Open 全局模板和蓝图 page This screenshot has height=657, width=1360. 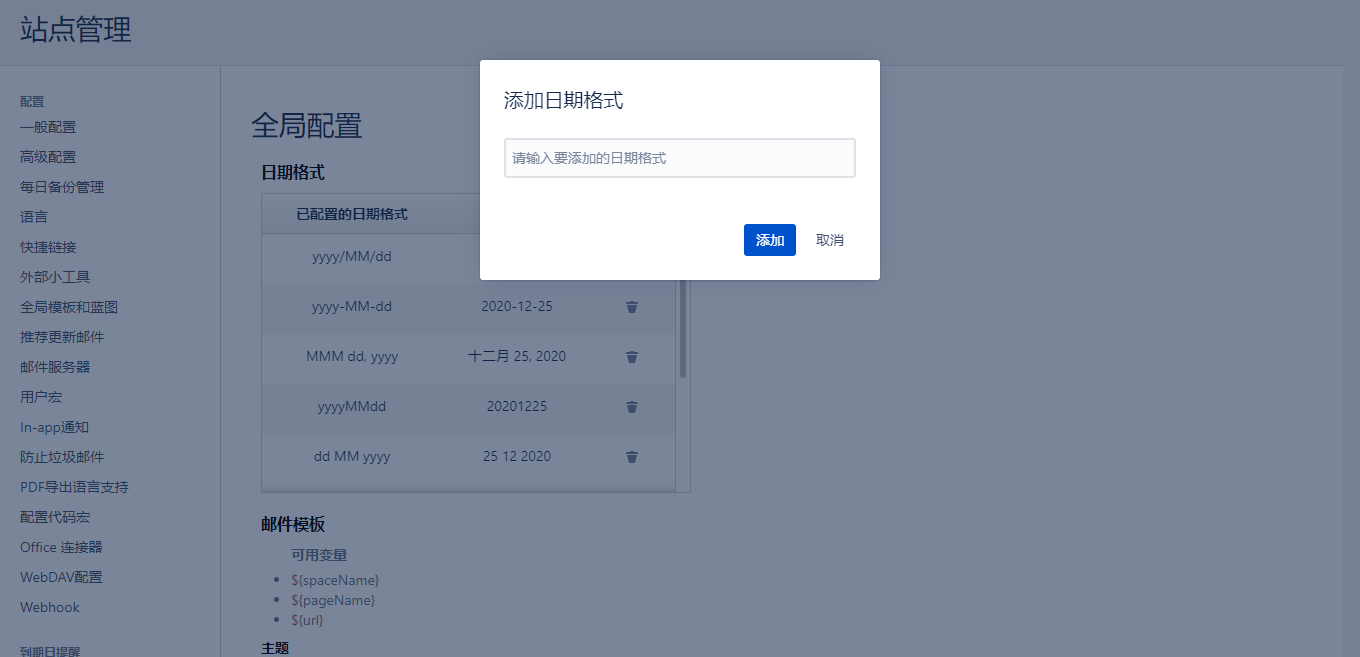tap(69, 307)
